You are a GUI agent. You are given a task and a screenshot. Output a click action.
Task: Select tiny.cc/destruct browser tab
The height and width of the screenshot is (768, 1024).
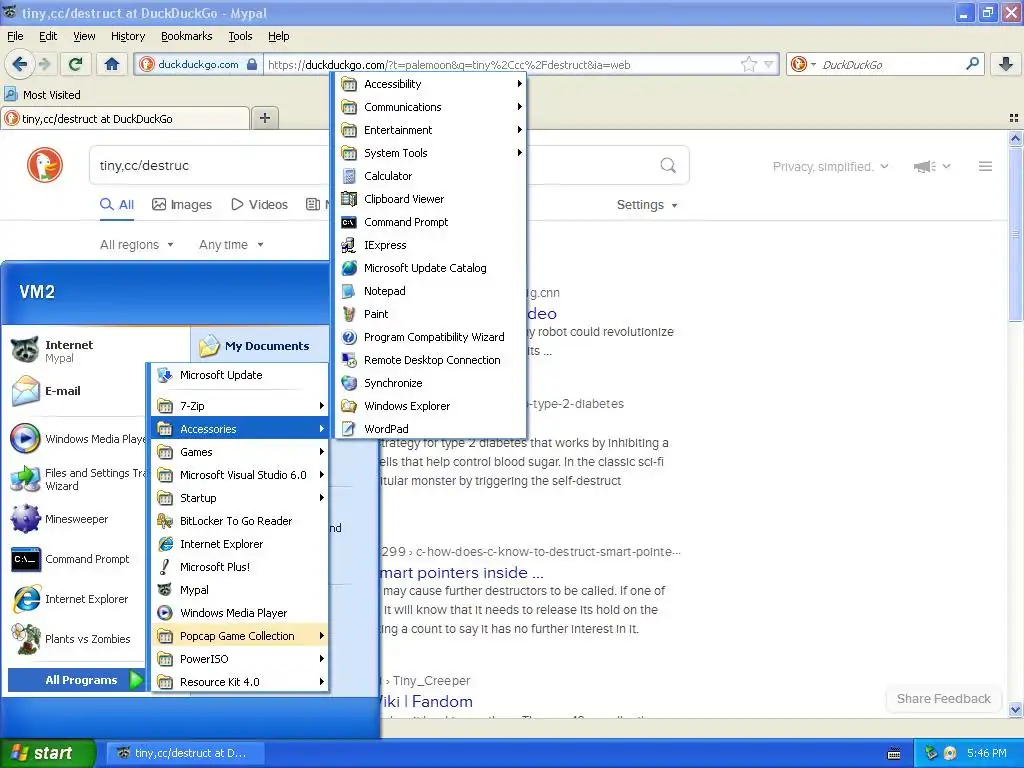coord(125,118)
